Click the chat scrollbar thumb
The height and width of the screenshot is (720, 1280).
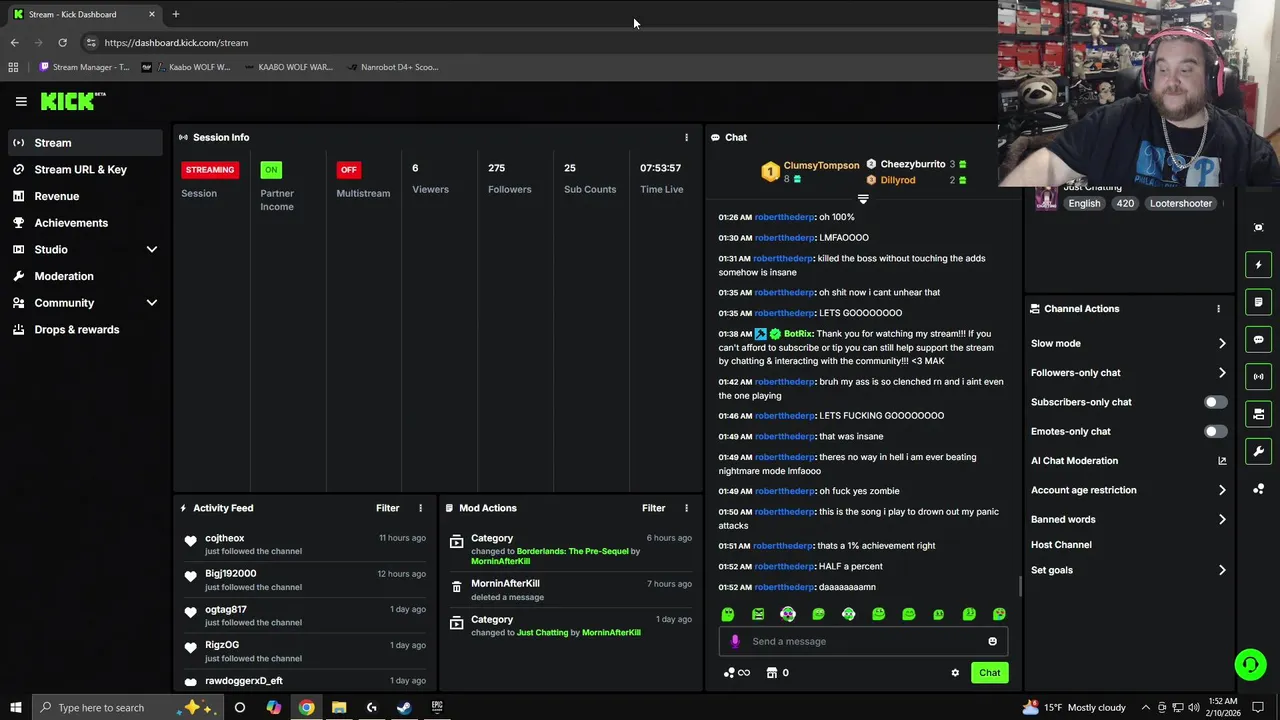[x=1020, y=586]
